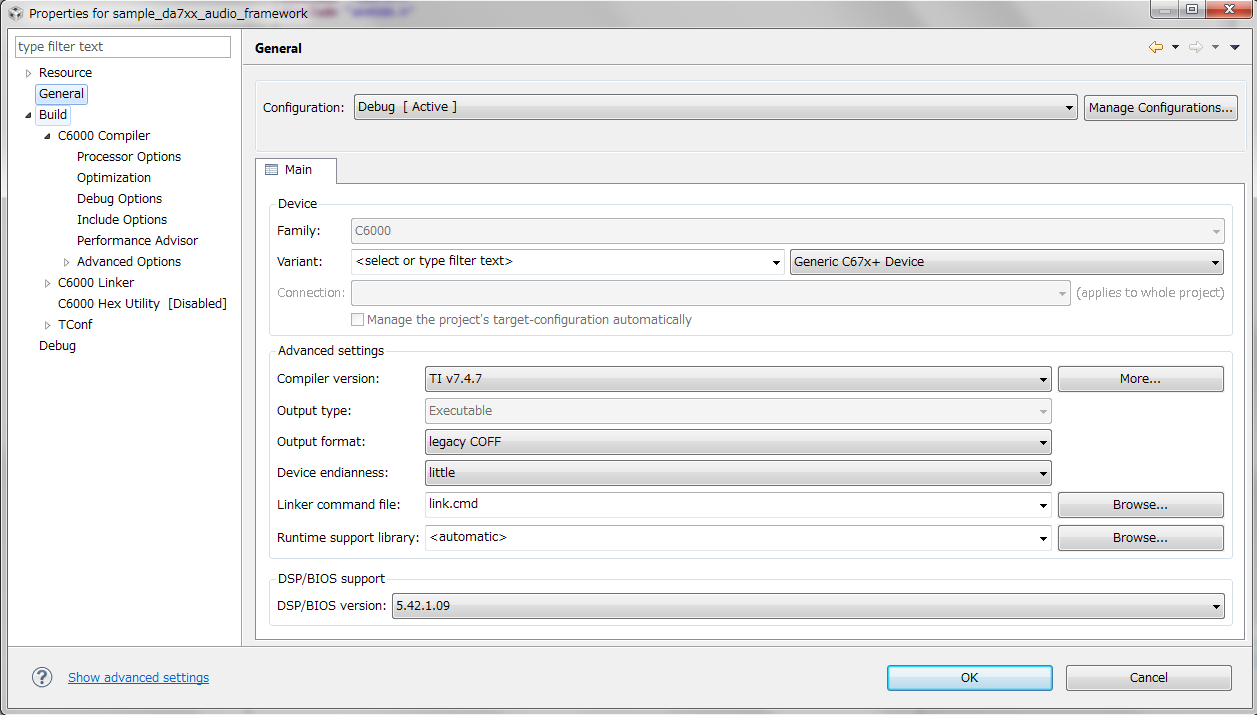Open the Linker command file dropdown arrow

click(1044, 505)
